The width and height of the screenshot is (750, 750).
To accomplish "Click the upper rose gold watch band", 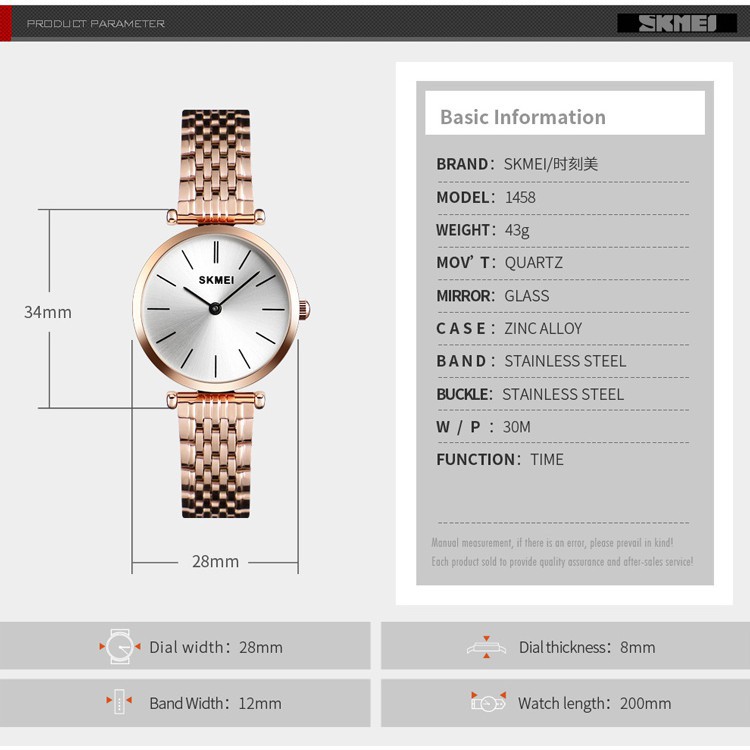I will pyautogui.click(x=215, y=163).
